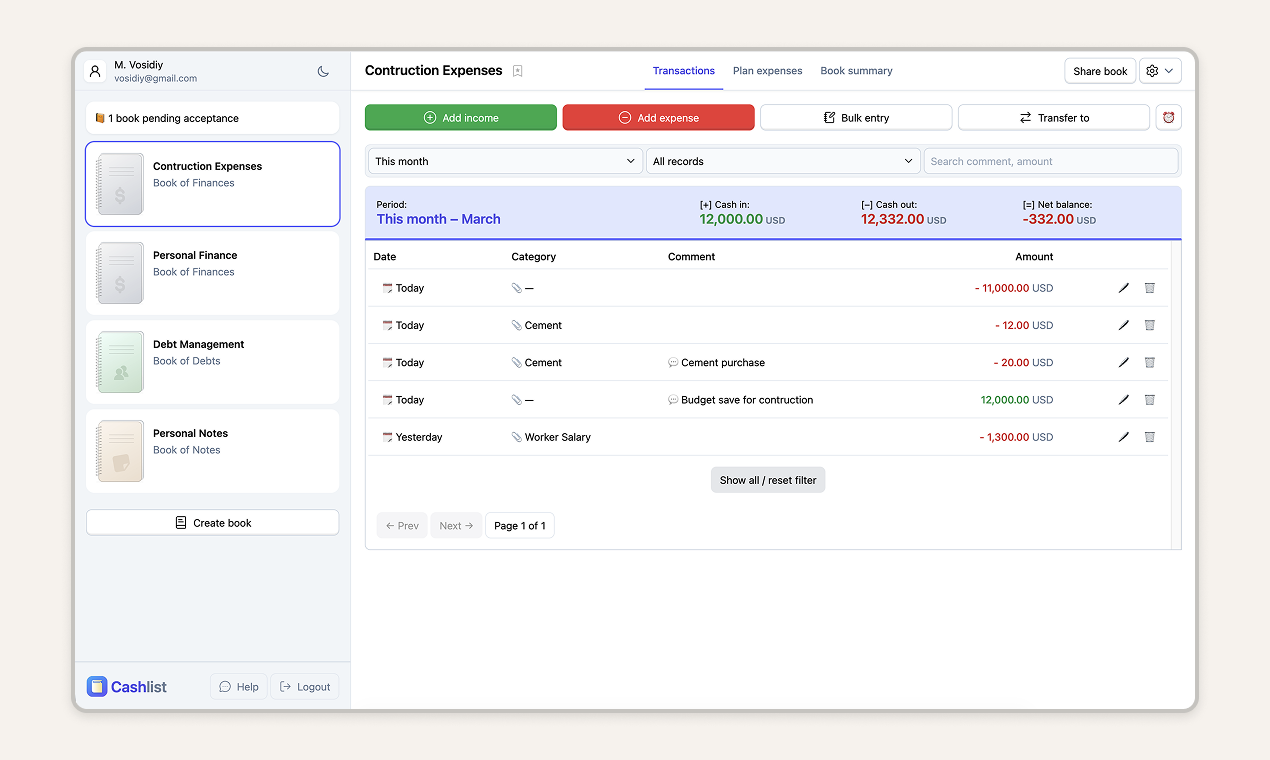This screenshot has width=1270, height=760.
Task: Delete the Worker Salary transaction via trash icon
Action: (1149, 437)
